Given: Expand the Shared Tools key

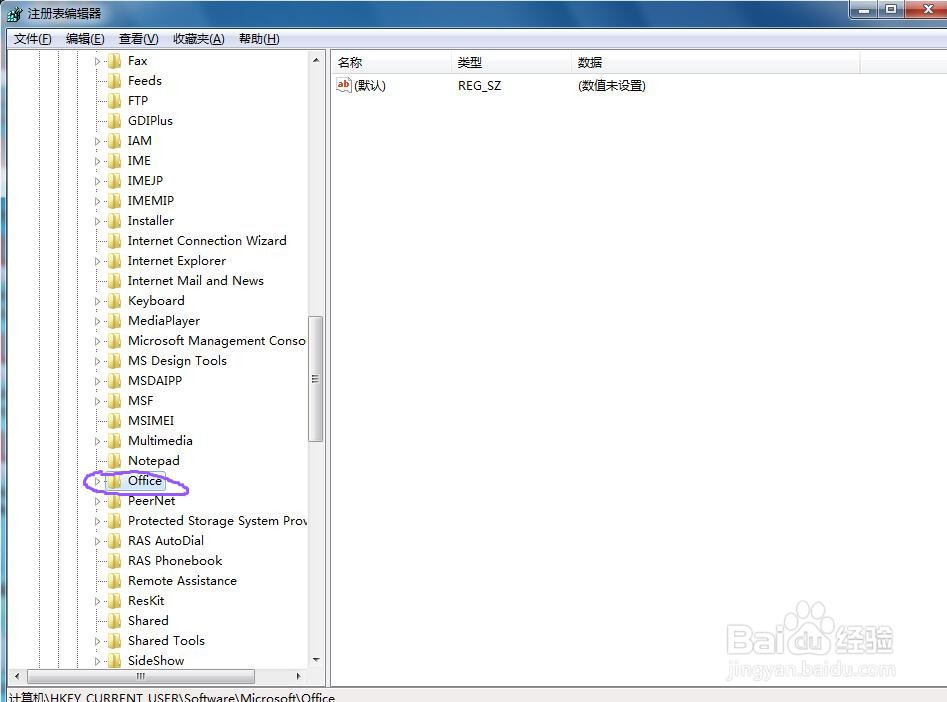Looking at the screenshot, I should tap(97, 641).
